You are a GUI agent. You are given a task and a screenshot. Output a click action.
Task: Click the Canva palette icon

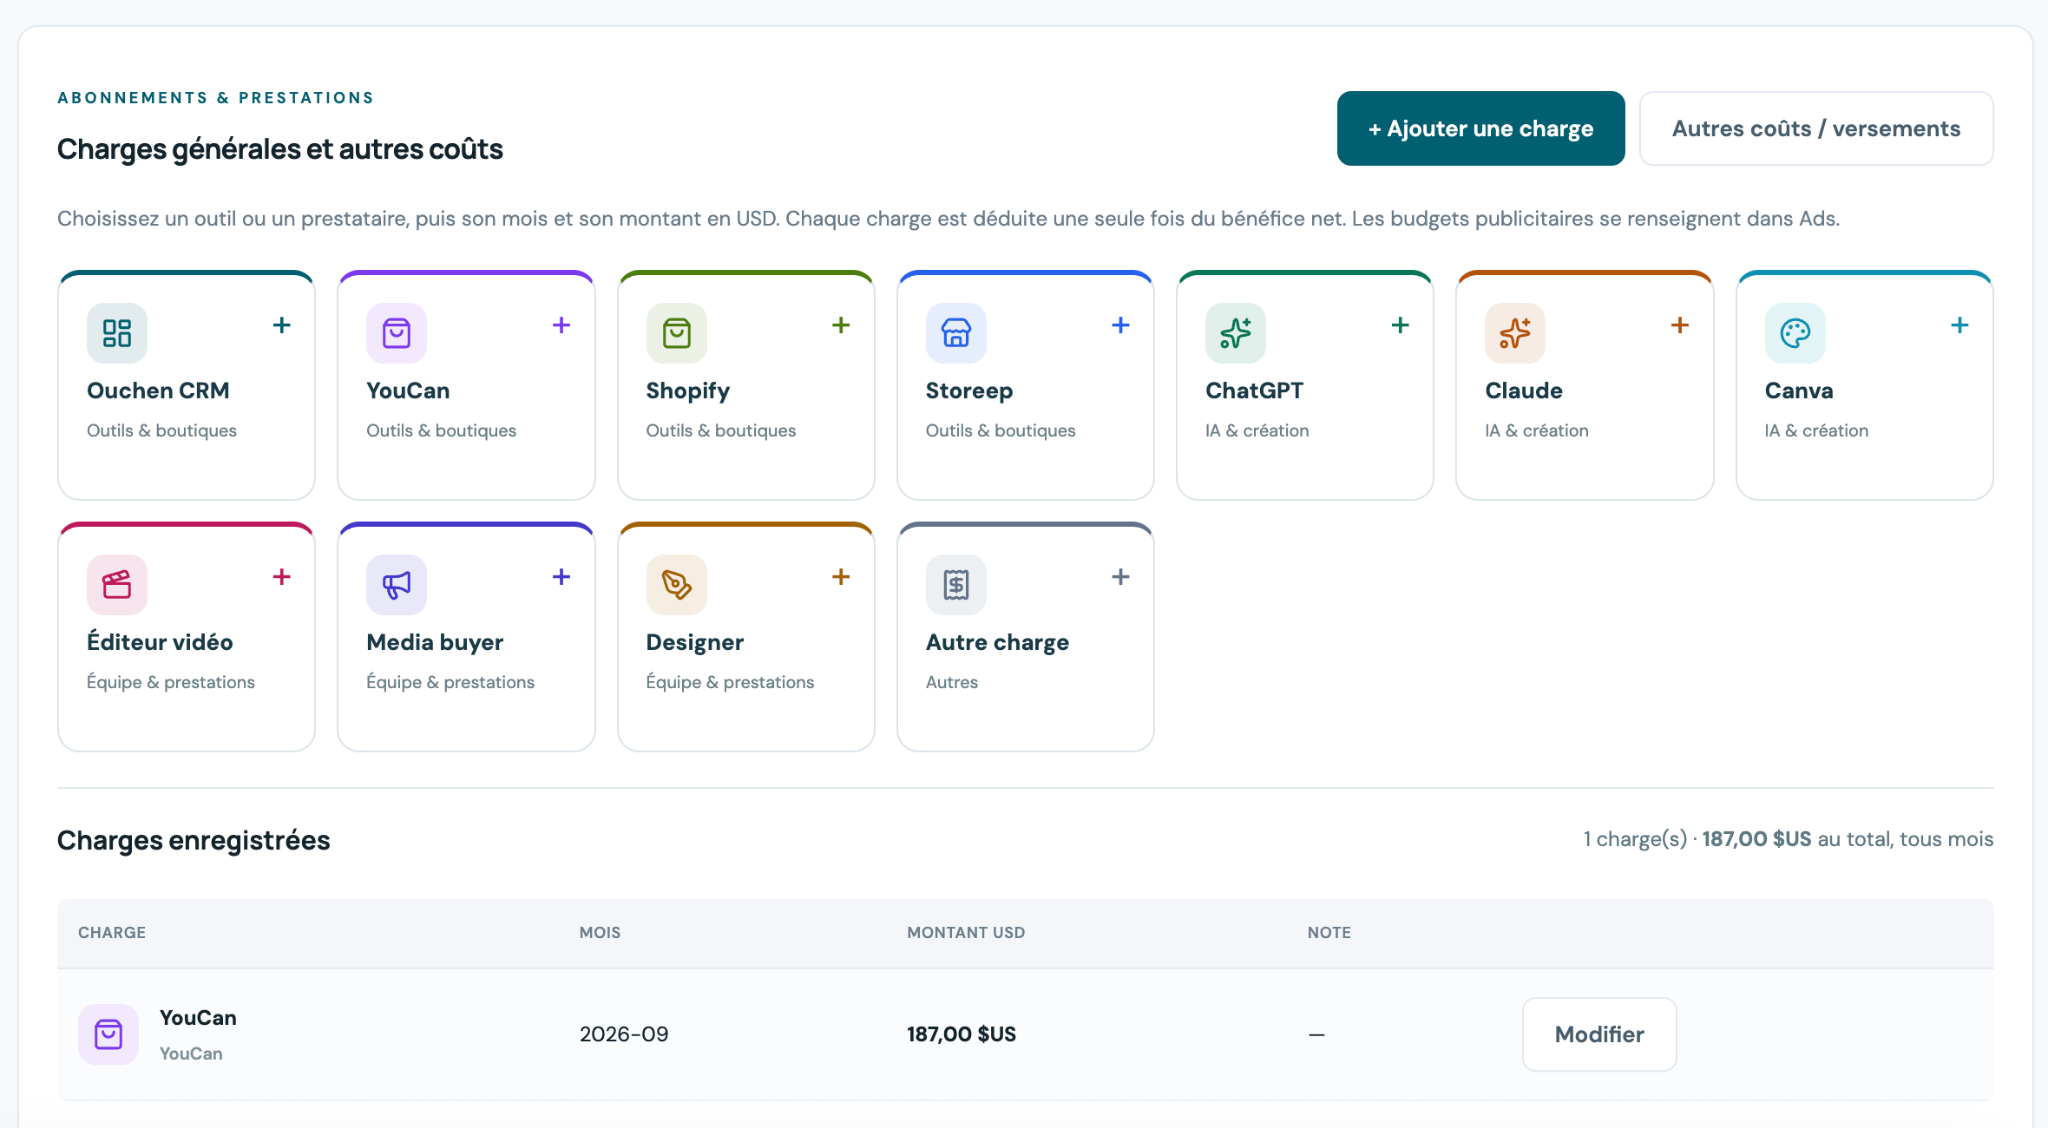click(1795, 333)
